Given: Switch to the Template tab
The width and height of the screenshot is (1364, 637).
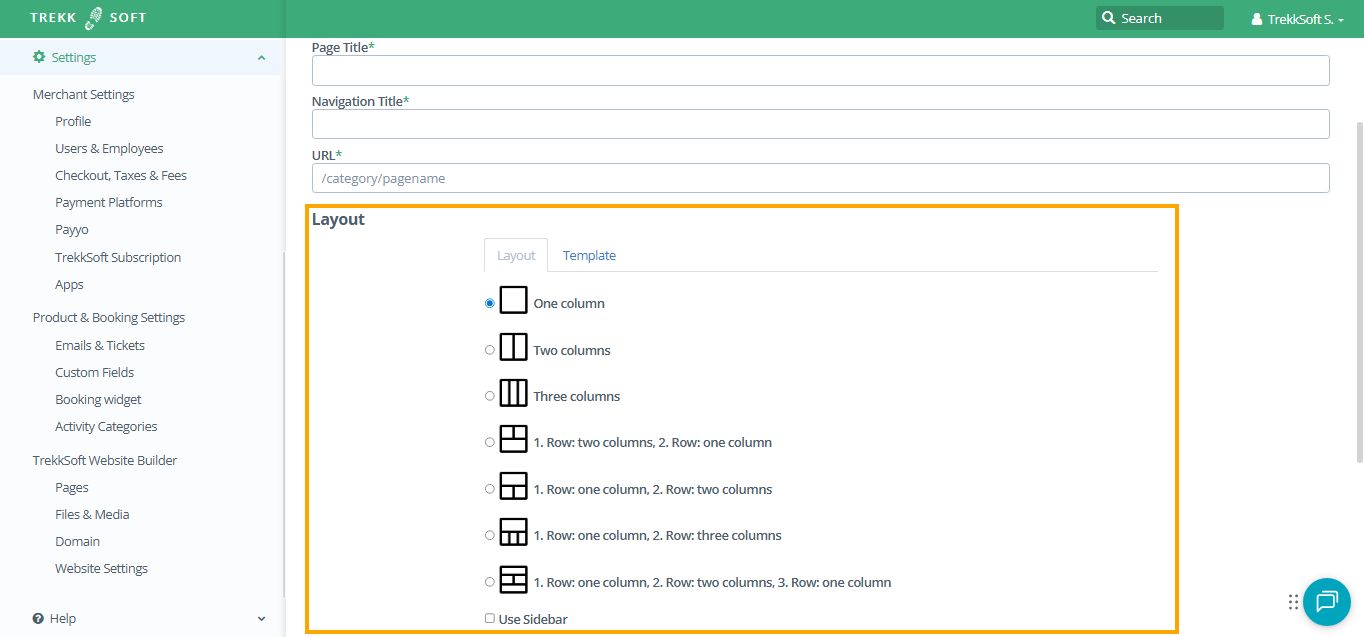Looking at the screenshot, I should pyautogui.click(x=589, y=256).
